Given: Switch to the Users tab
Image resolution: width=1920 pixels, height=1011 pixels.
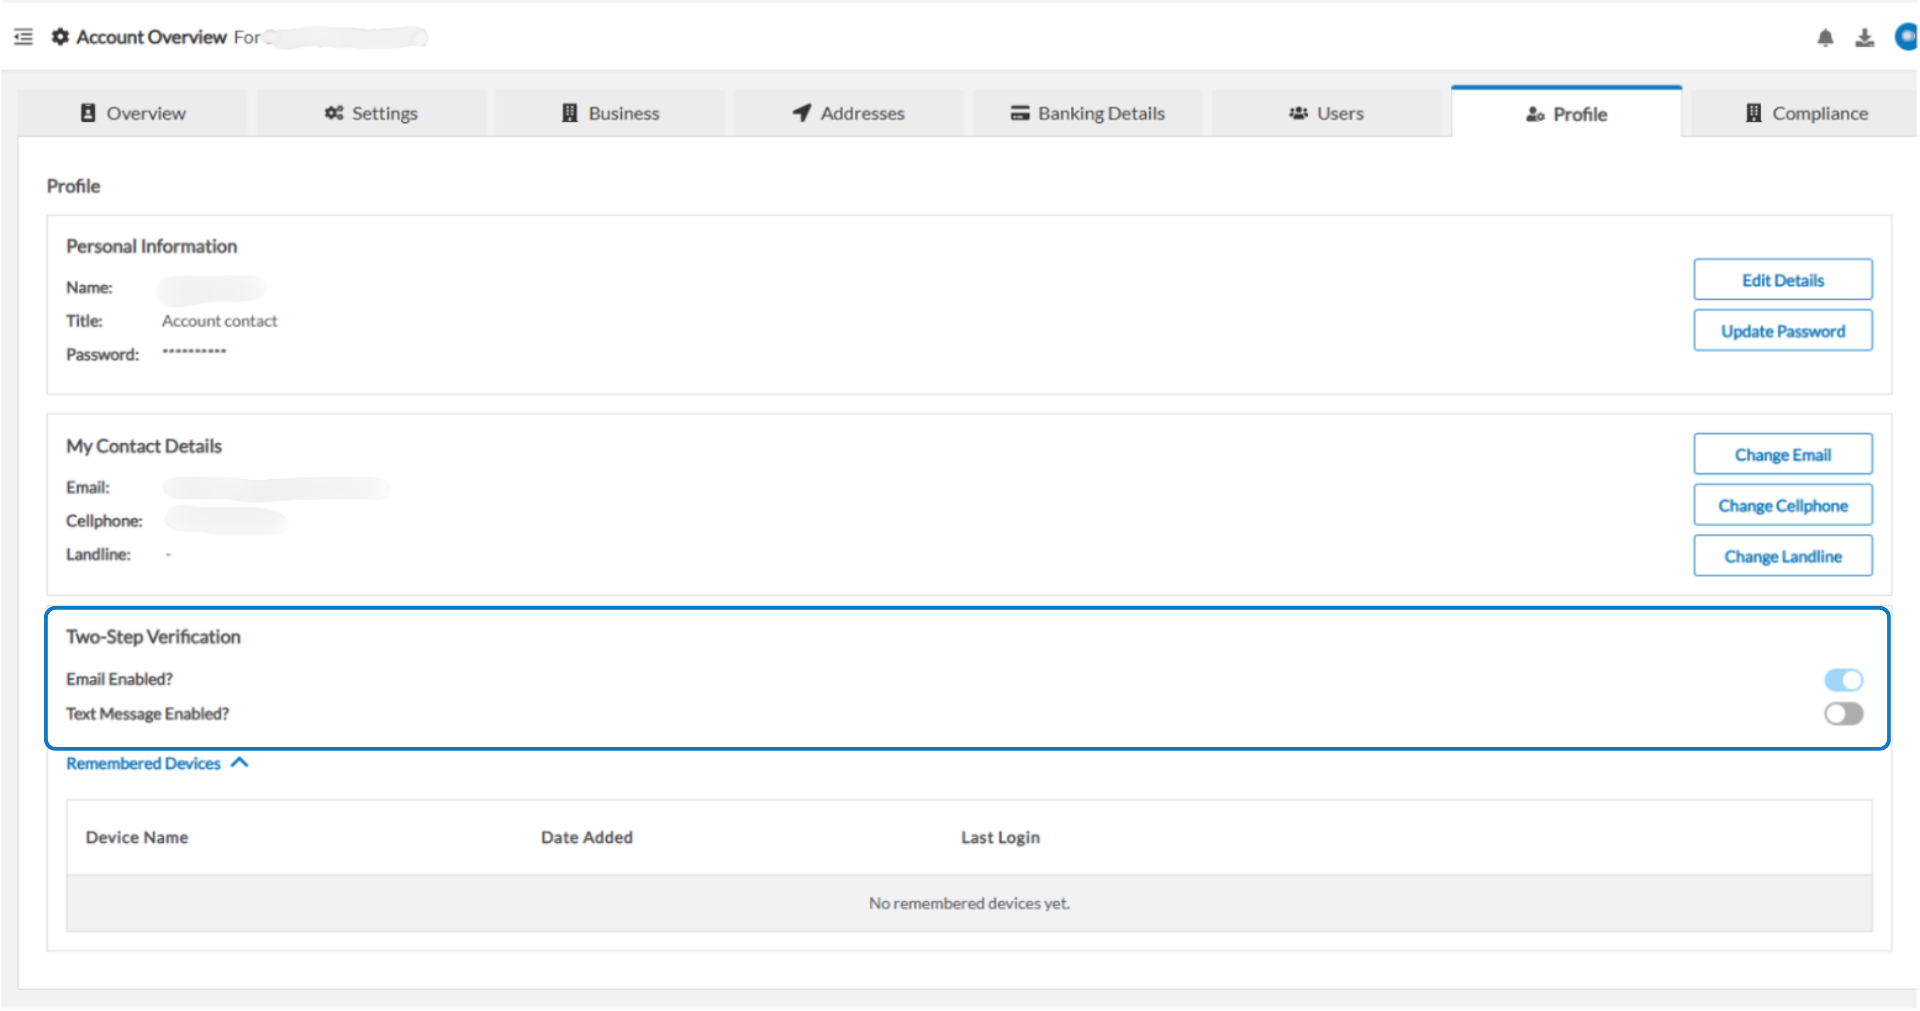Looking at the screenshot, I should coord(1326,113).
